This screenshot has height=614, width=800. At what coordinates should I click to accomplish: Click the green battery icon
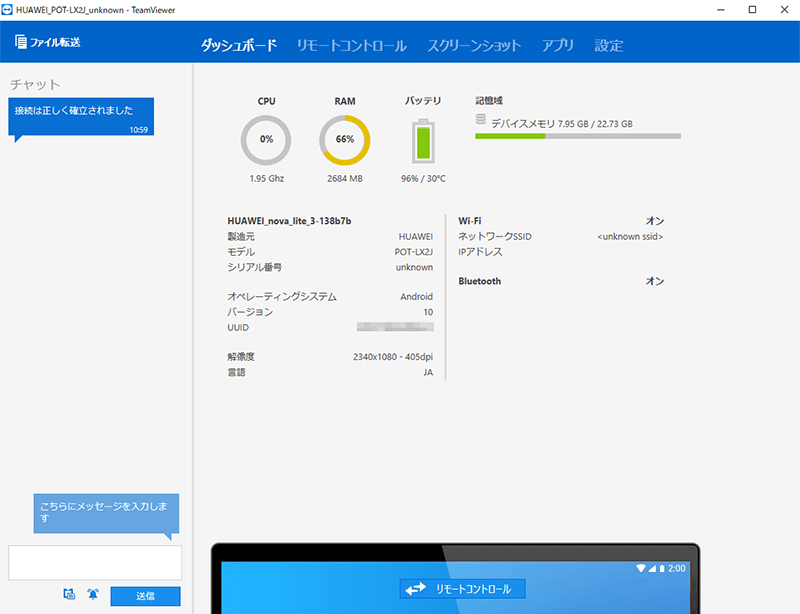click(423, 141)
